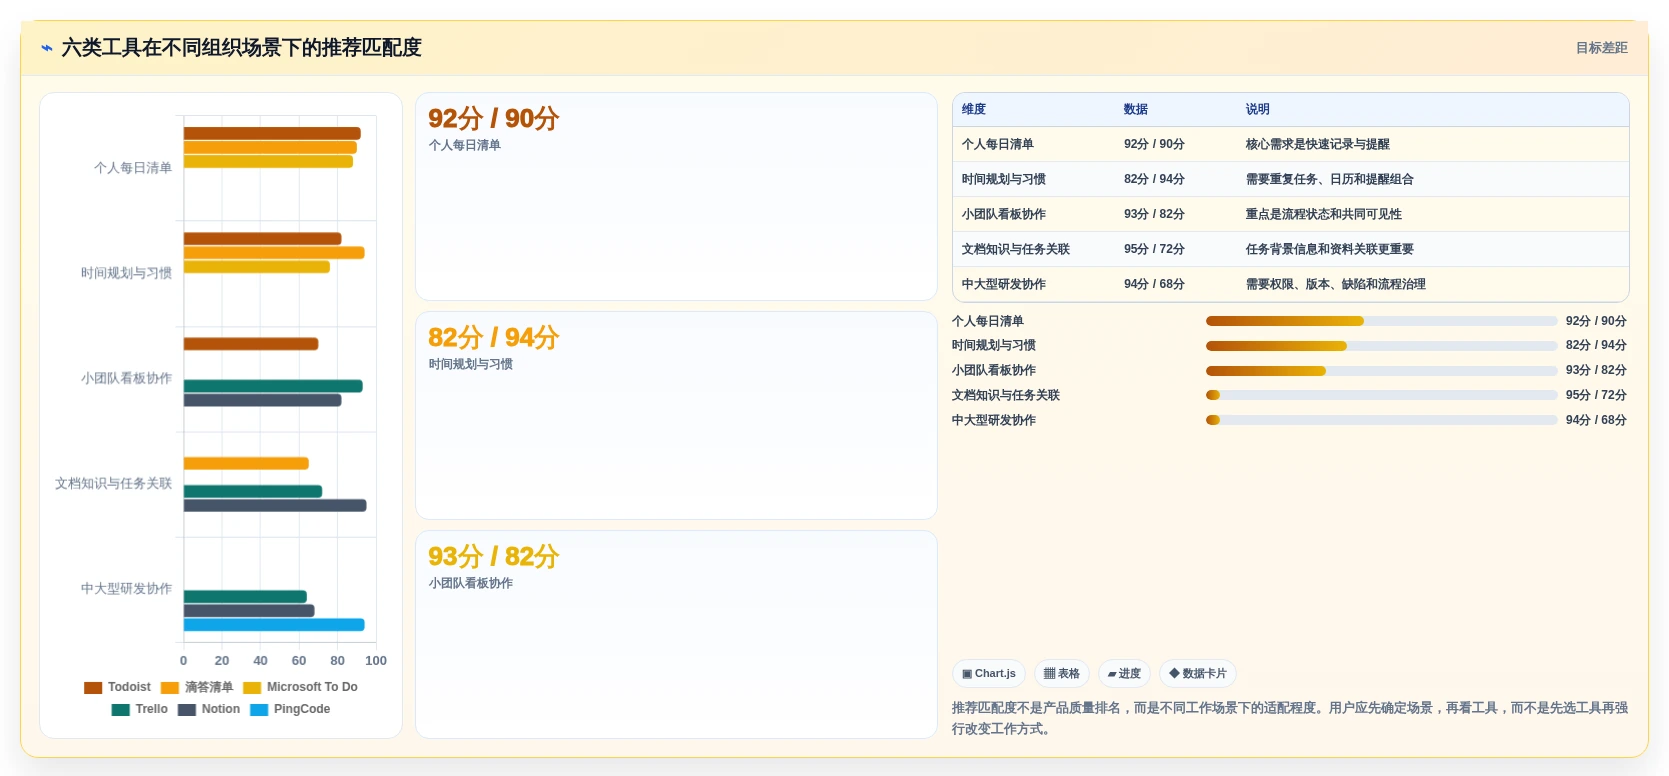Click the 数据卡片 chip
Image resolution: width=1669 pixels, height=776 pixels.
pyautogui.click(x=1198, y=674)
